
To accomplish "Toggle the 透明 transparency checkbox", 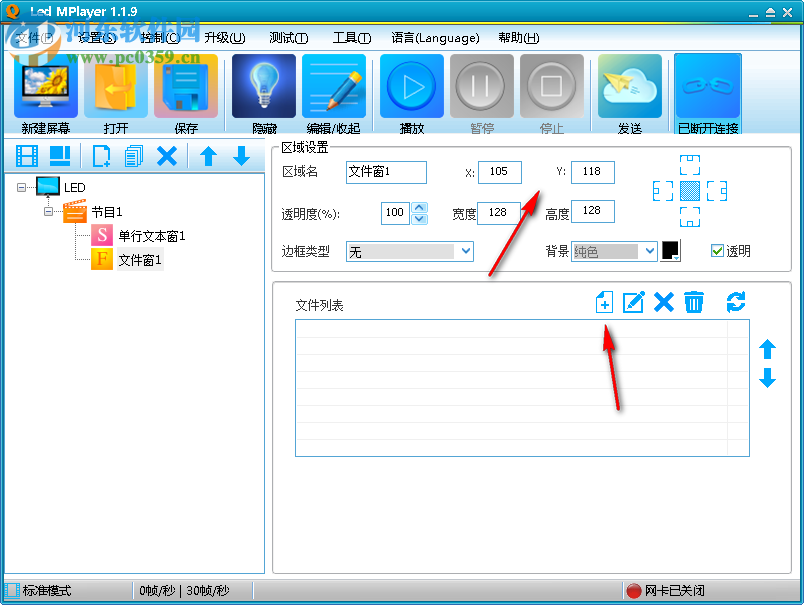I will (718, 251).
